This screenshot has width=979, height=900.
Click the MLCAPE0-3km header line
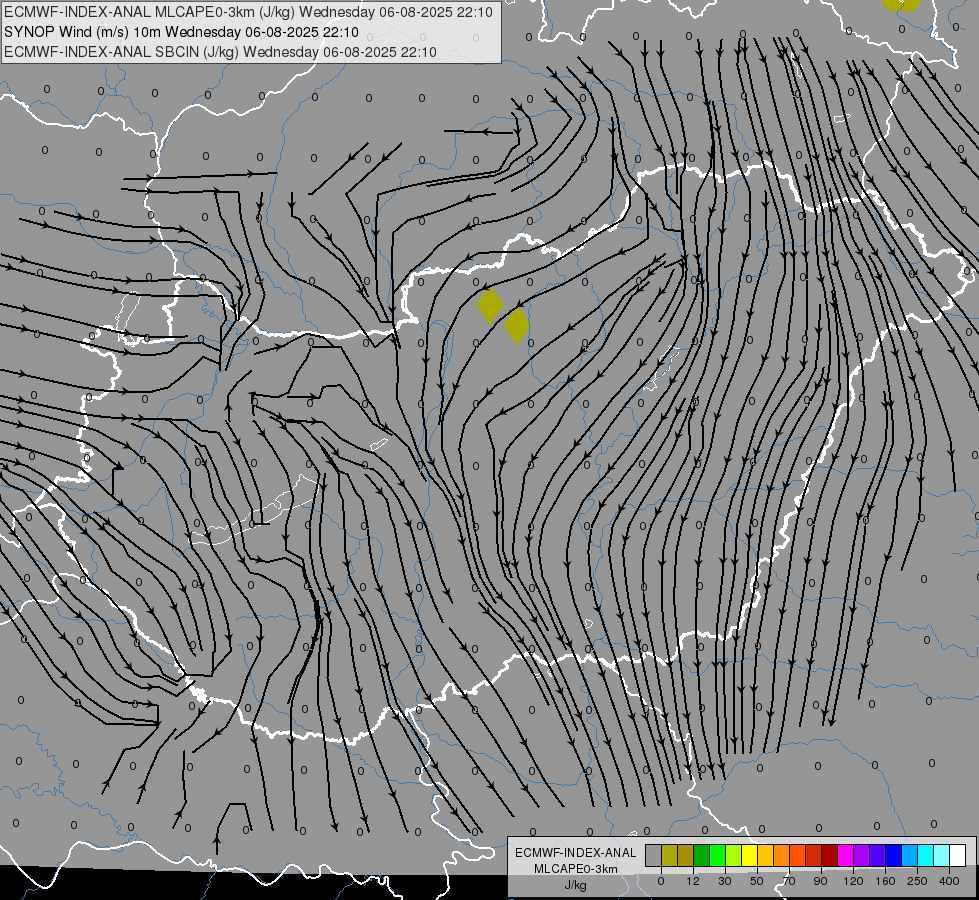point(248,12)
